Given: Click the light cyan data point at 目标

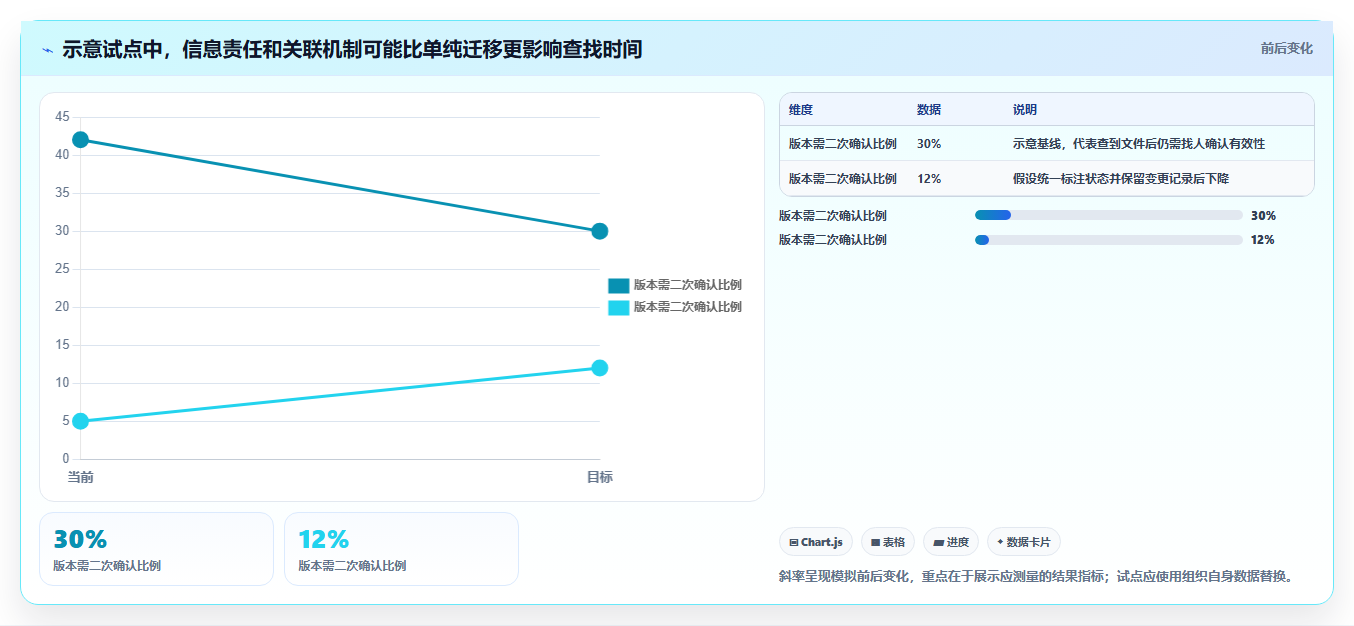Looking at the screenshot, I should (600, 368).
